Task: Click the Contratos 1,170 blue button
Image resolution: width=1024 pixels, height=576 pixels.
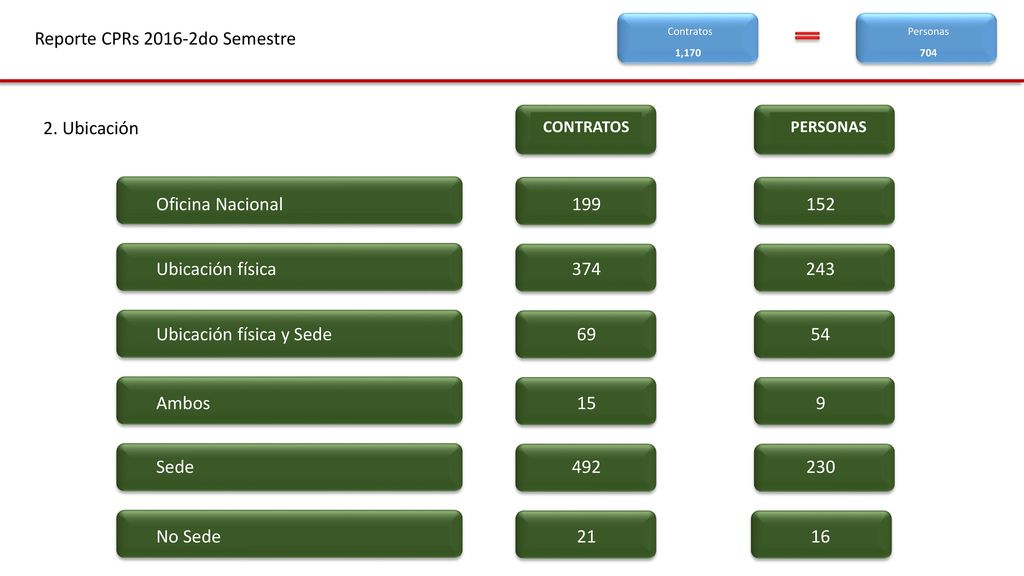Action: tap(688, 39)
